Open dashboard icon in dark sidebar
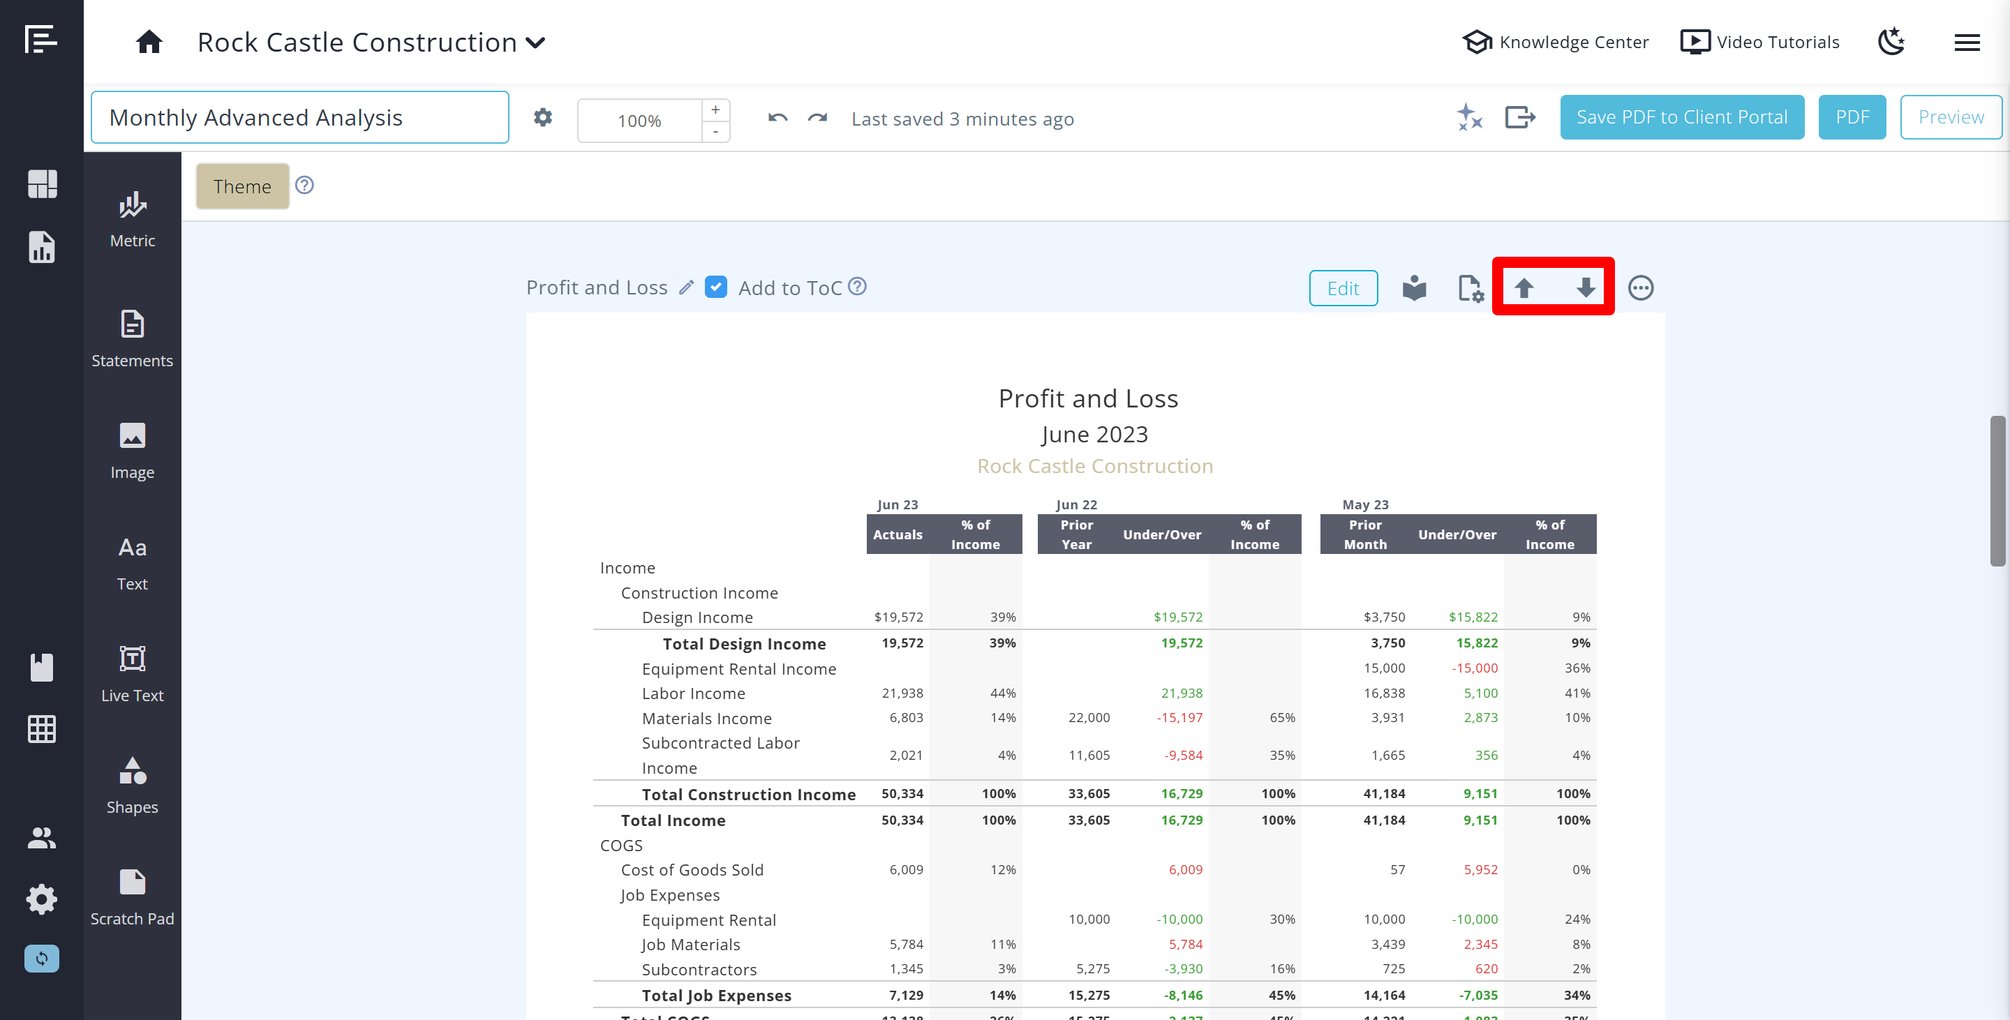 (x=42, y=184)
